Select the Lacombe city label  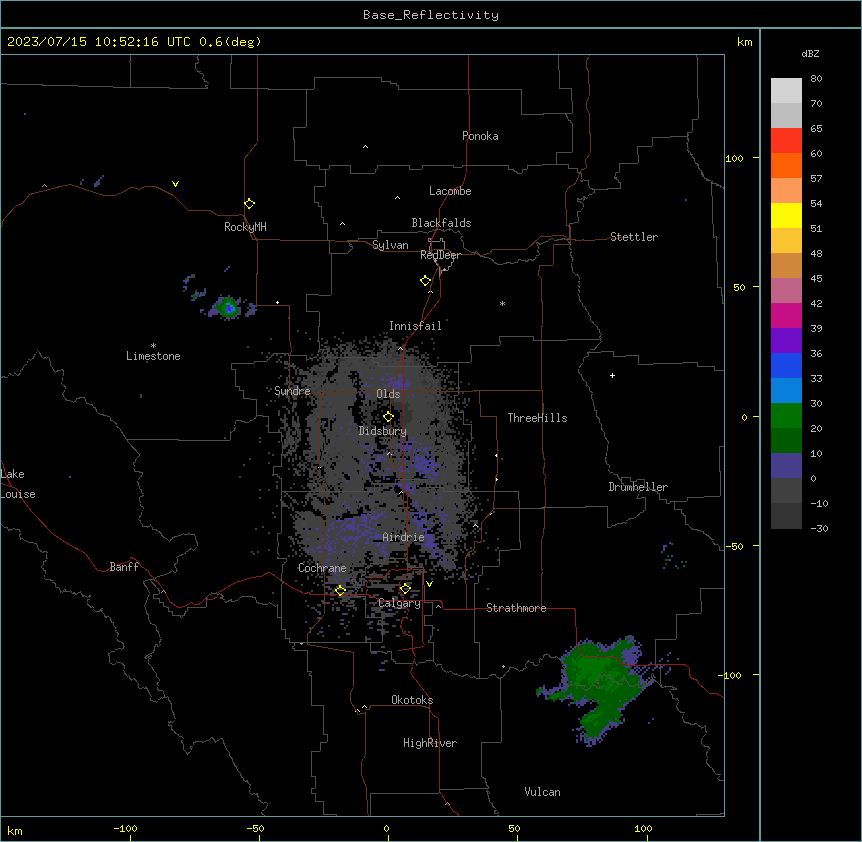click(450, 191)
